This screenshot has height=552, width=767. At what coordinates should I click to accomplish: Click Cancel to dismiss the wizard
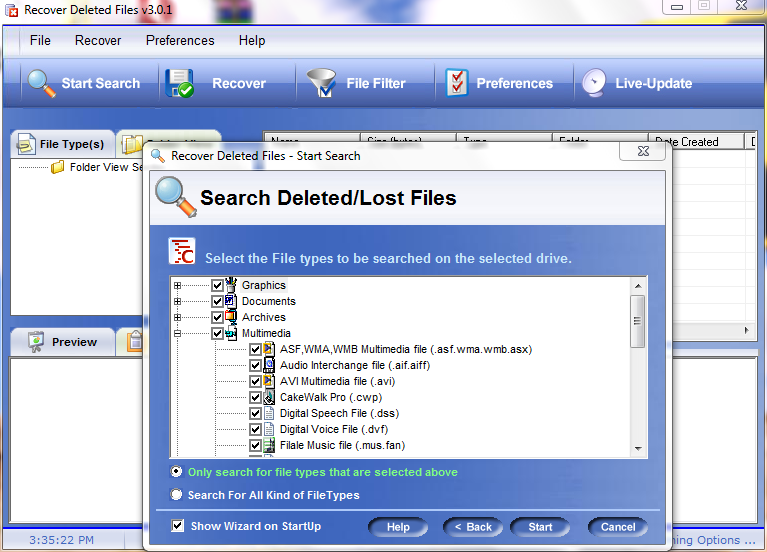coord(618,527)
